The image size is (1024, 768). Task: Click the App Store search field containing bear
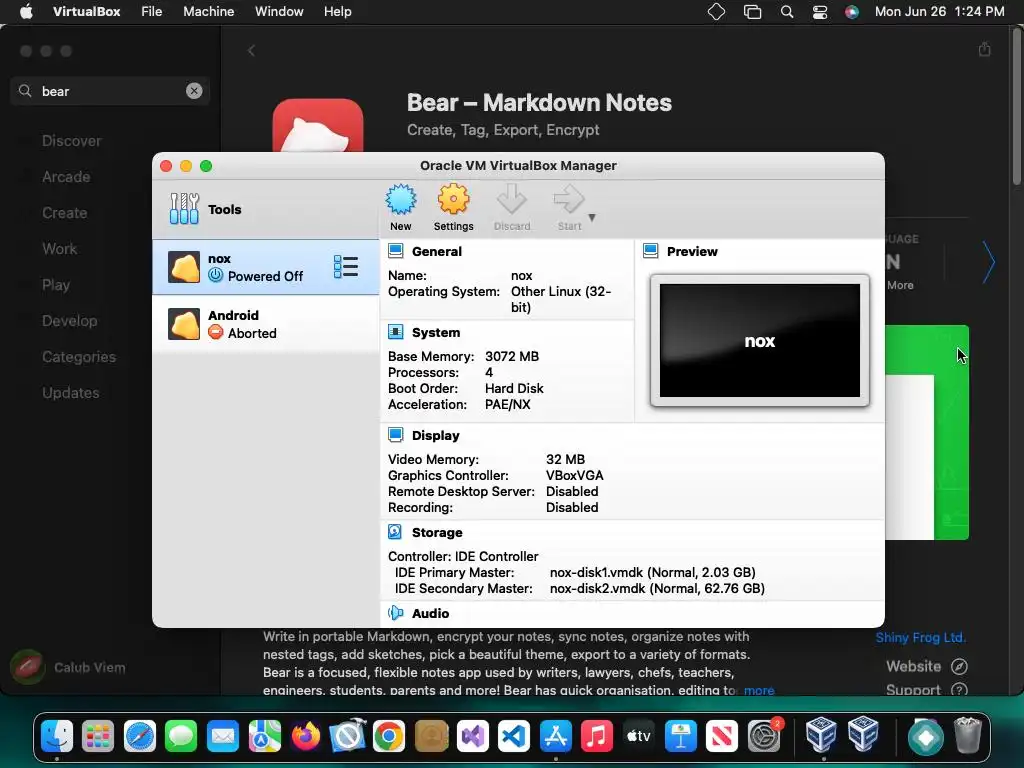tap(110, 91)
